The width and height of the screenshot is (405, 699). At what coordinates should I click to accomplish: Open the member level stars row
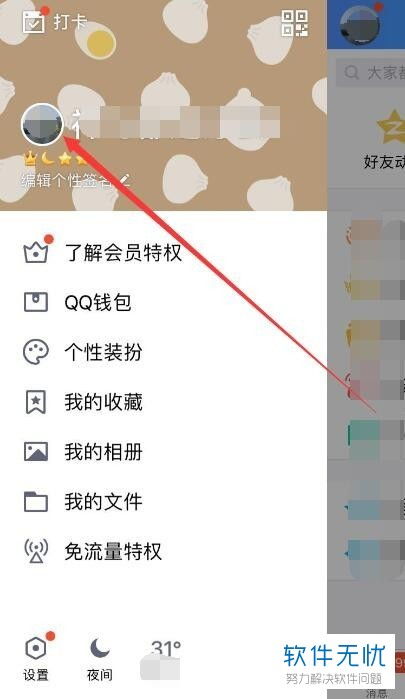[x=54, y=157]
